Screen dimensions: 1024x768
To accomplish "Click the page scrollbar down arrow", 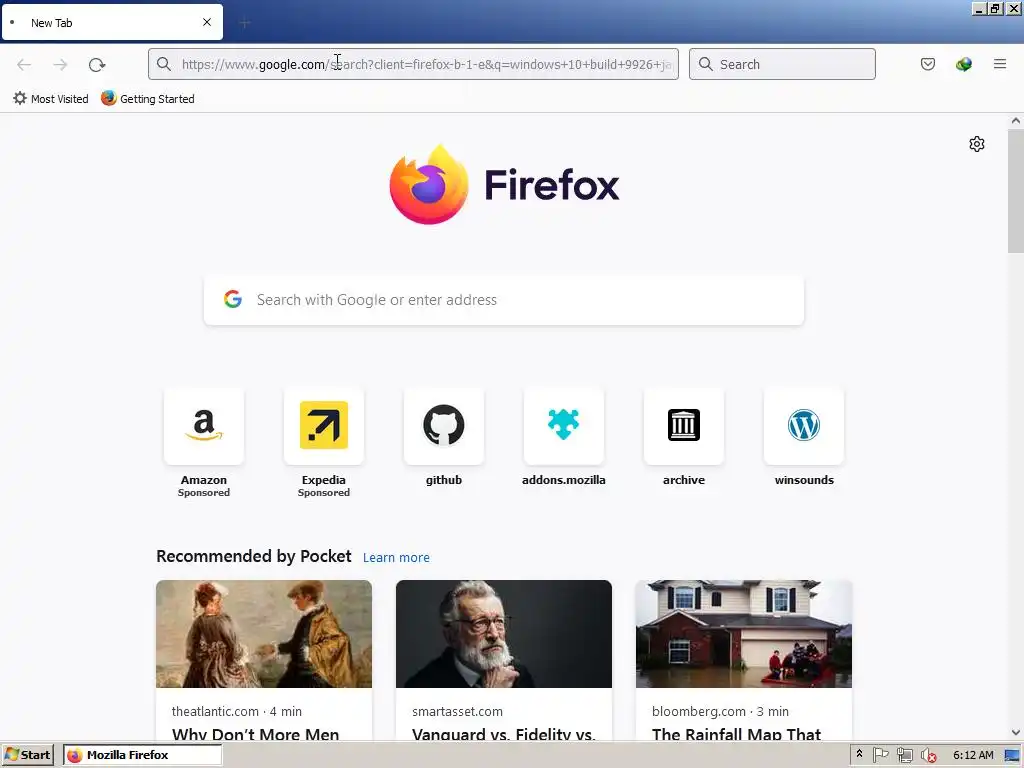I will coord(1016,733).
